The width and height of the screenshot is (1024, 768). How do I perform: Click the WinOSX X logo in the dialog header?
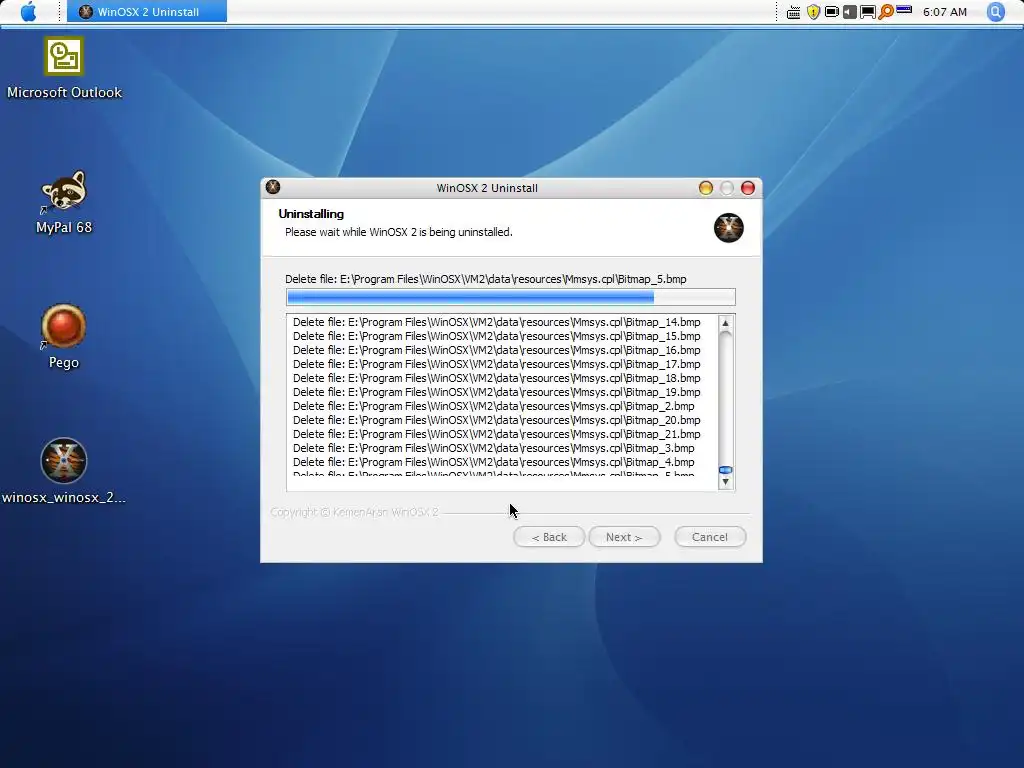(728, 228)
